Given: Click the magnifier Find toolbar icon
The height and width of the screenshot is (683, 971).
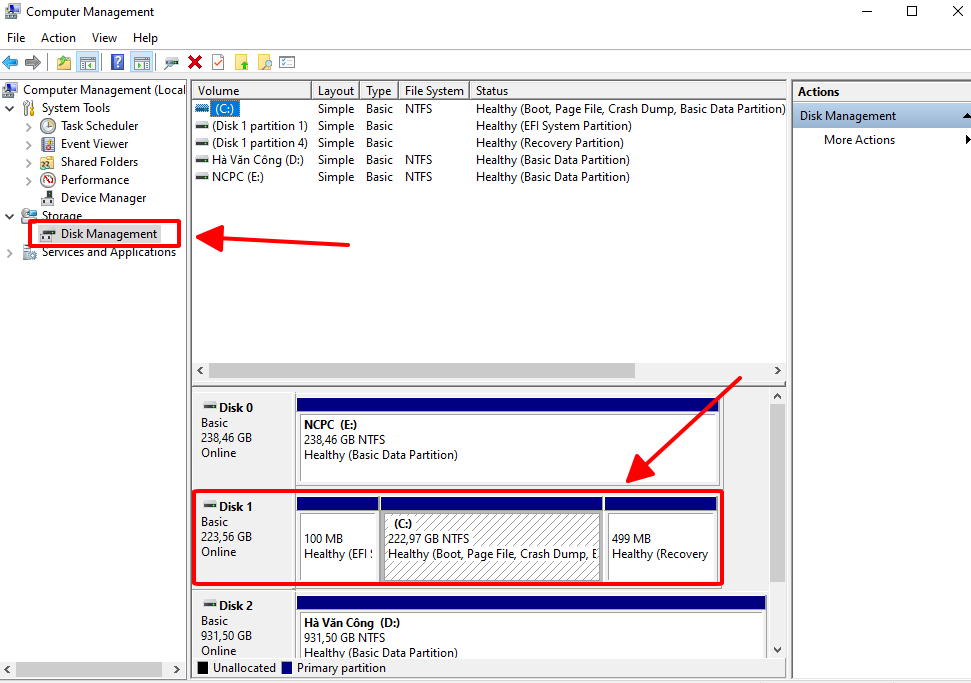Looking at the screenshot, I should pos(264,63).
